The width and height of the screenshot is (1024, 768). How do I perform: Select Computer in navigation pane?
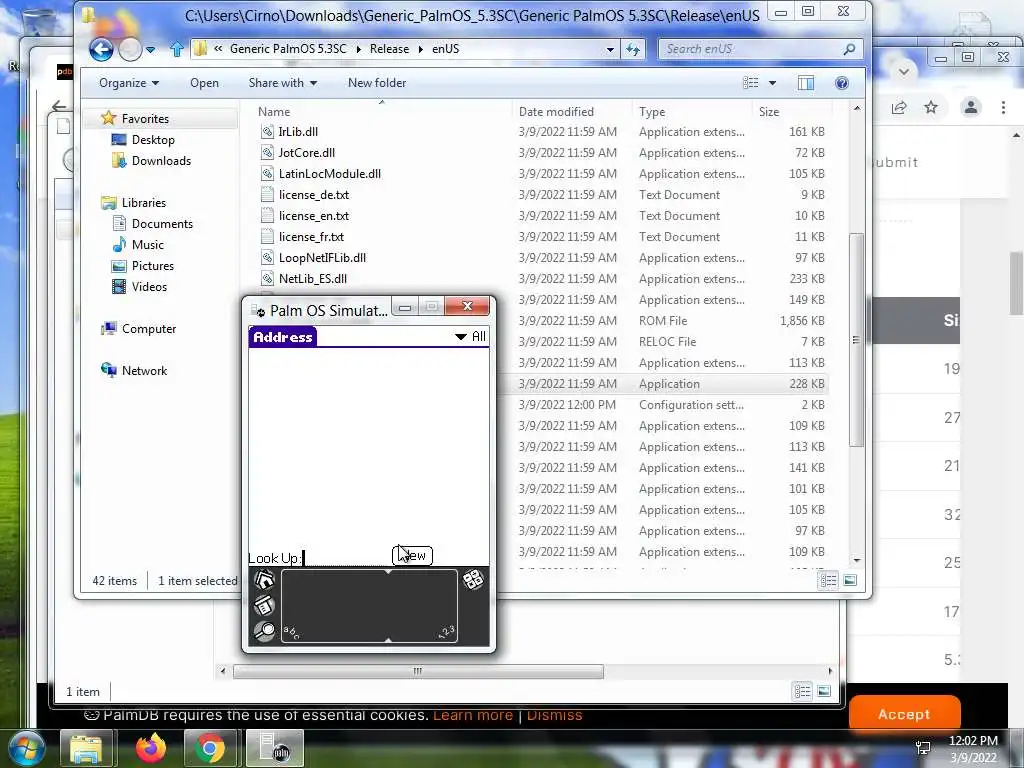click(149, 328)
